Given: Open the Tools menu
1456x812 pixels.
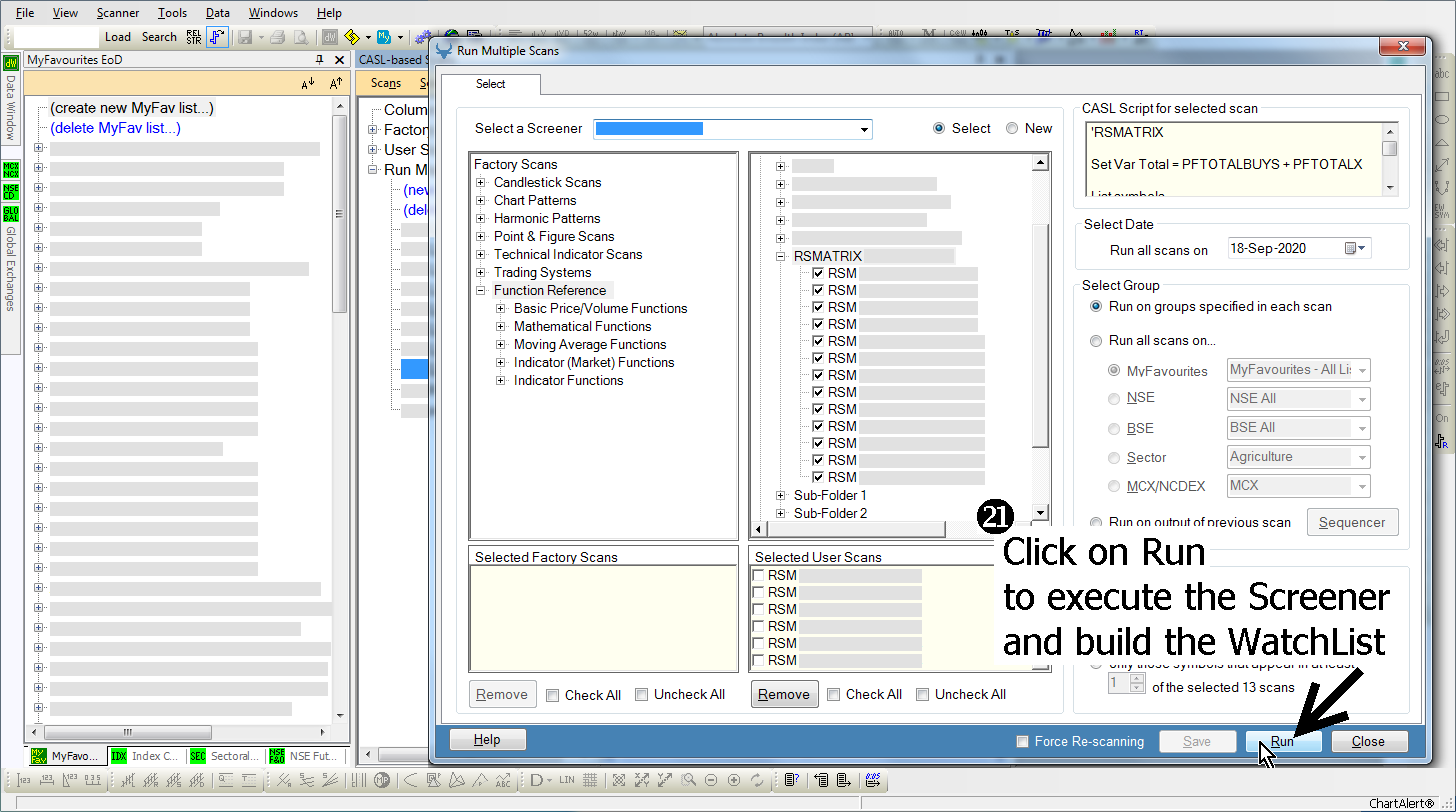Looking at the screenshot, I should coord(172,13).
